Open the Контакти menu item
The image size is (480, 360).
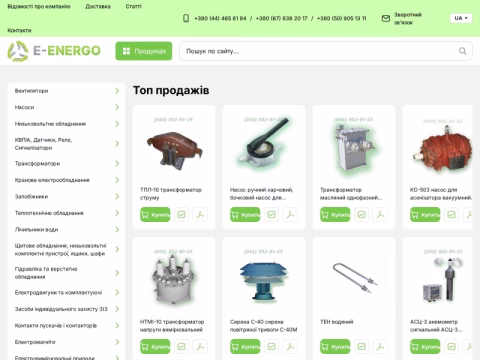tap(19, 30)
